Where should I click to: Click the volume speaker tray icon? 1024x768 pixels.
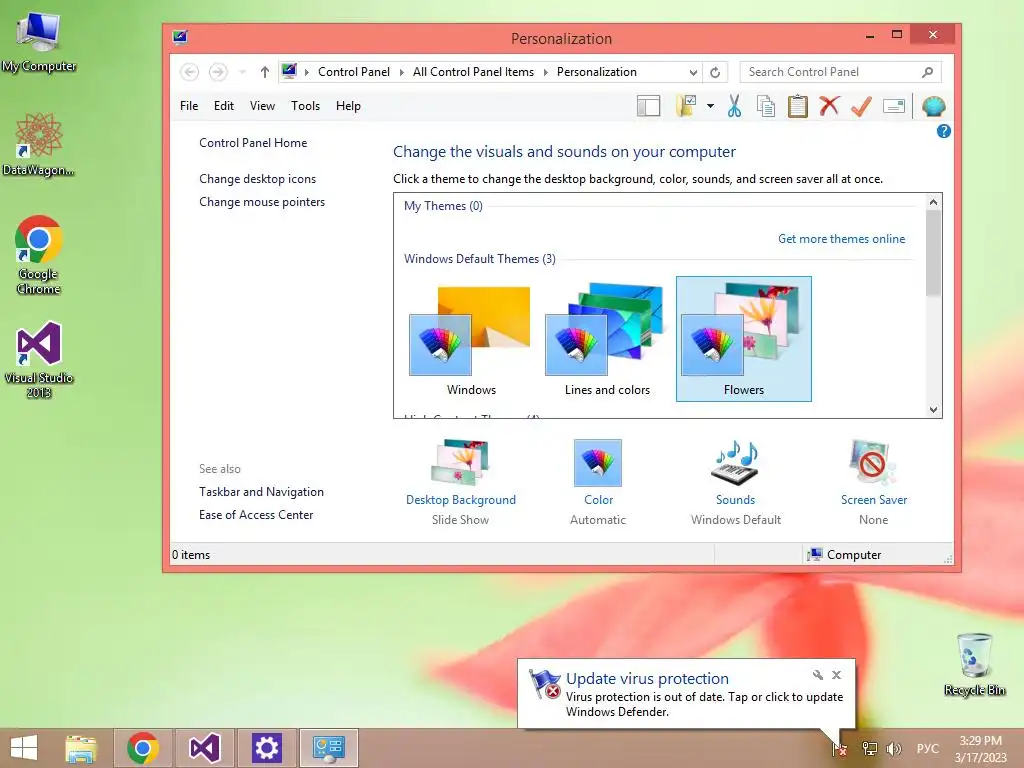(x=894, y=748)
